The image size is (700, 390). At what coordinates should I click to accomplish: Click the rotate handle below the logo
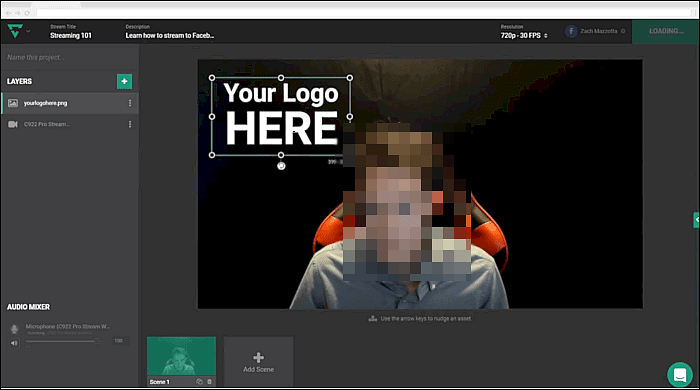click(x=281, y=166)
